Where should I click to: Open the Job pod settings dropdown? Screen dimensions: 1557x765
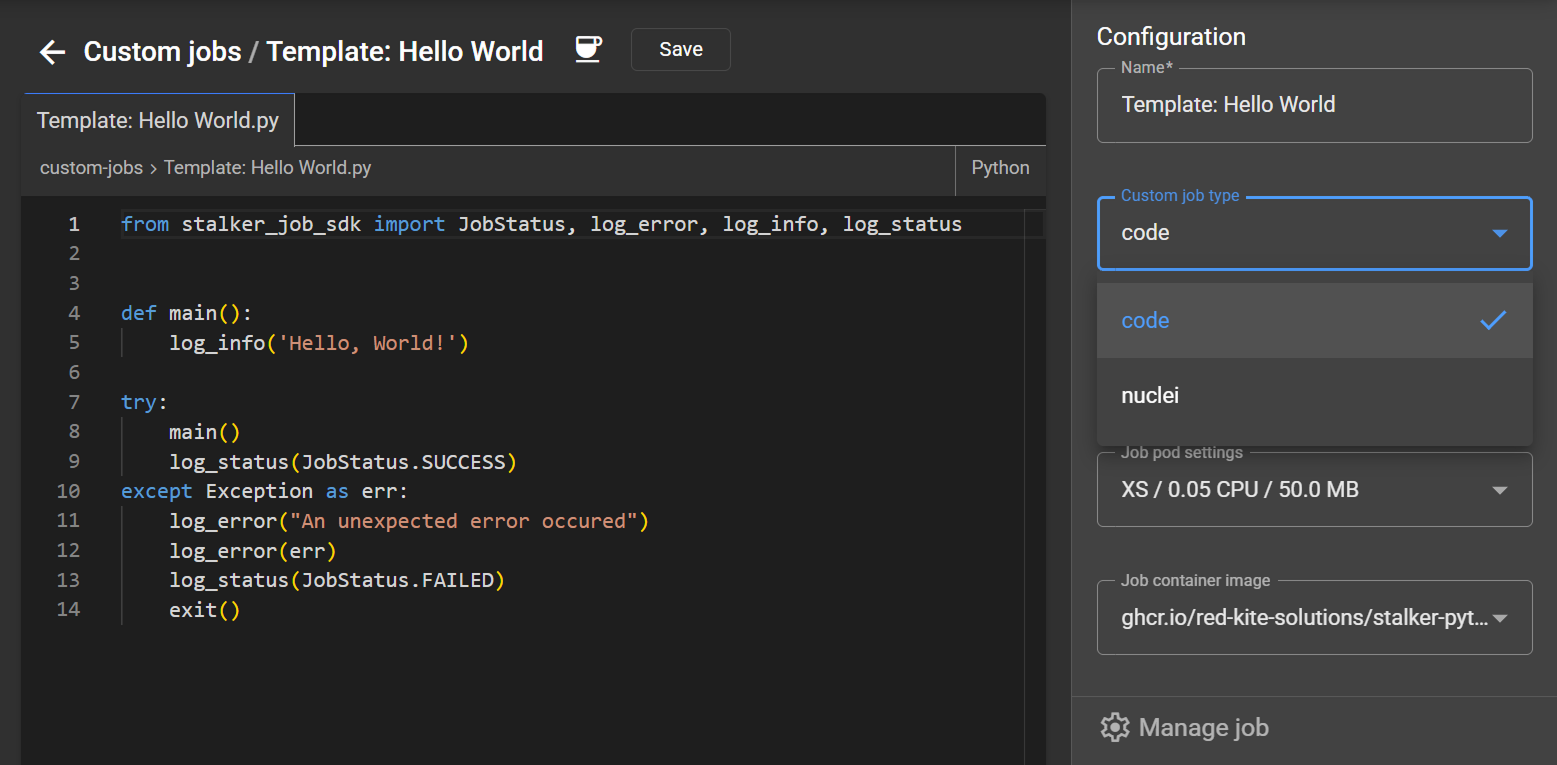click(x=1314, y=490)
